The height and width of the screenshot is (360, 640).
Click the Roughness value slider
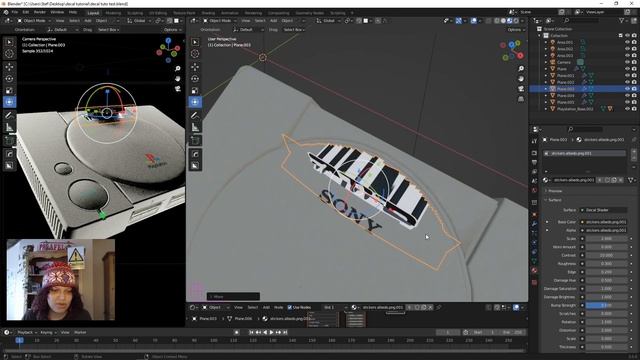[x=607, y=264]
